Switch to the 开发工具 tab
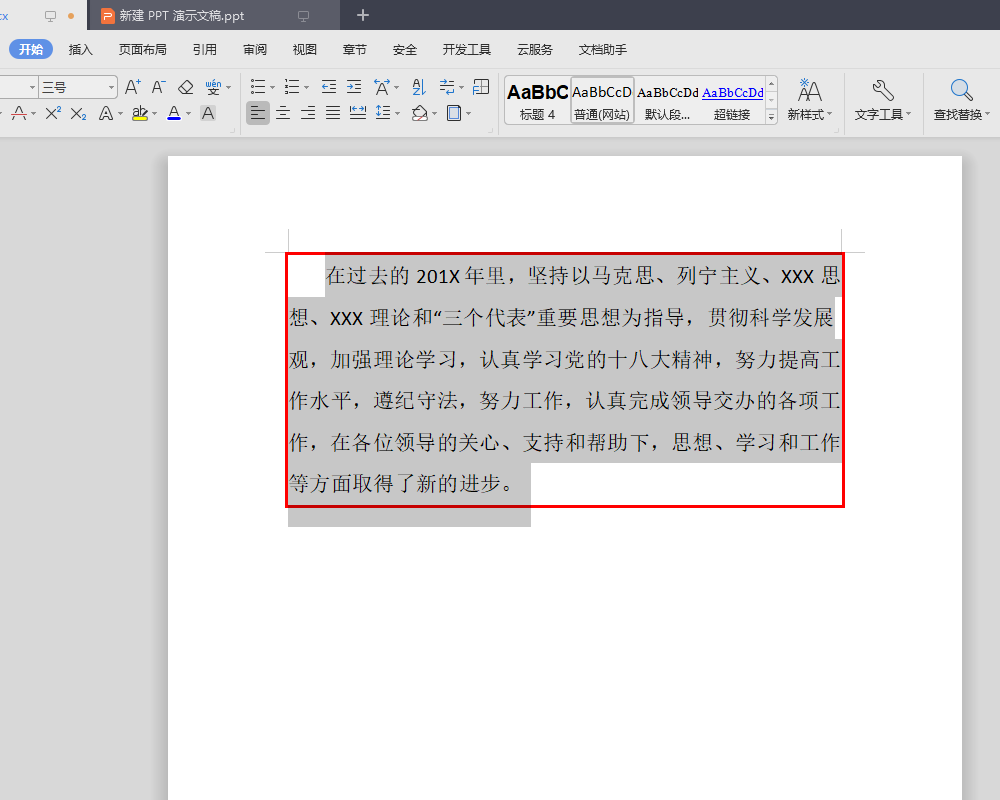Image resolution: width=1000 pixels, height=800 pixels. [467, 49]
